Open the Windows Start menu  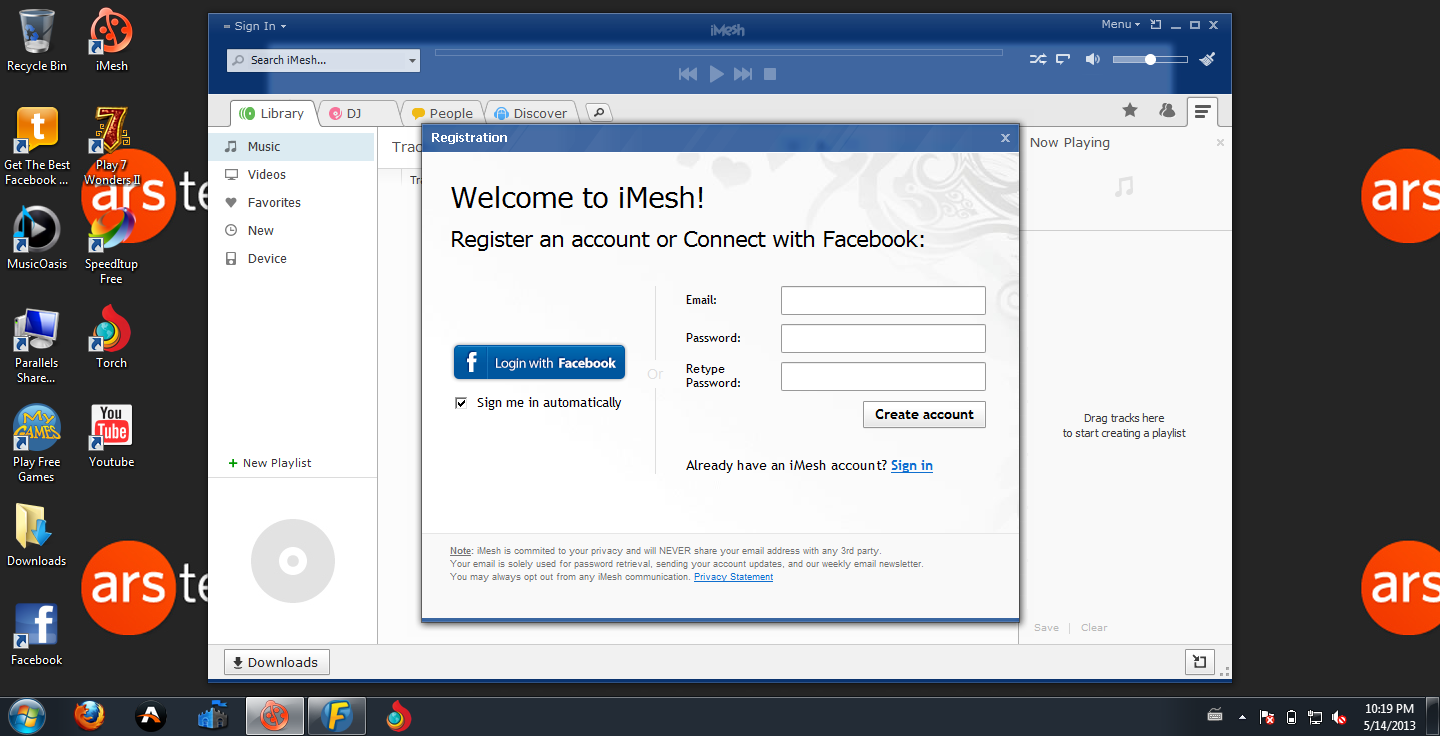click(x=27, y=716)
